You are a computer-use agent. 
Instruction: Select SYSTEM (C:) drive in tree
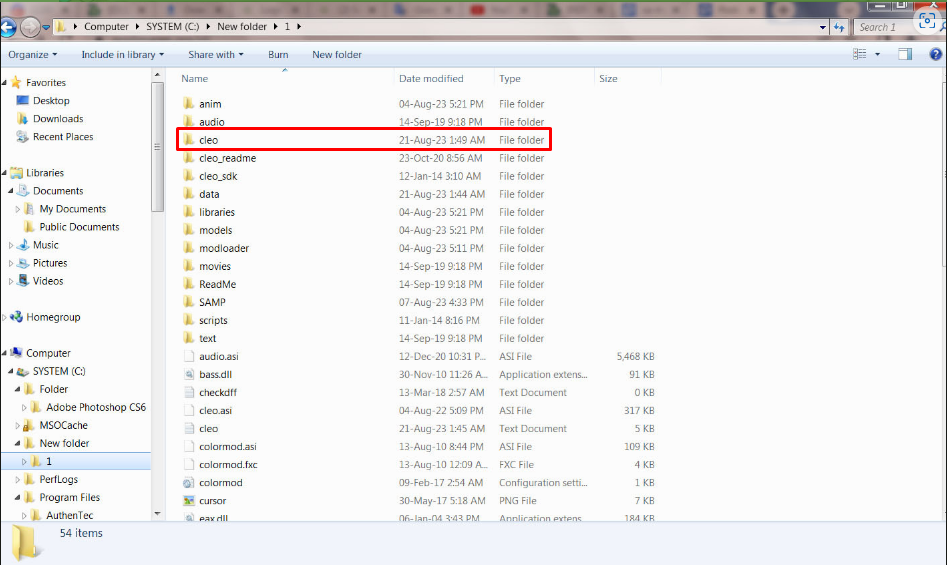pyautogui.click(x=59, y=371)
